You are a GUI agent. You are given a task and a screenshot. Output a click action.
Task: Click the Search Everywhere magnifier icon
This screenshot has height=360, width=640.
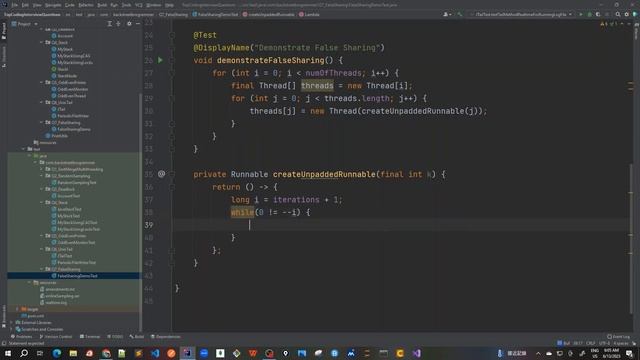(x=618, y=14)
